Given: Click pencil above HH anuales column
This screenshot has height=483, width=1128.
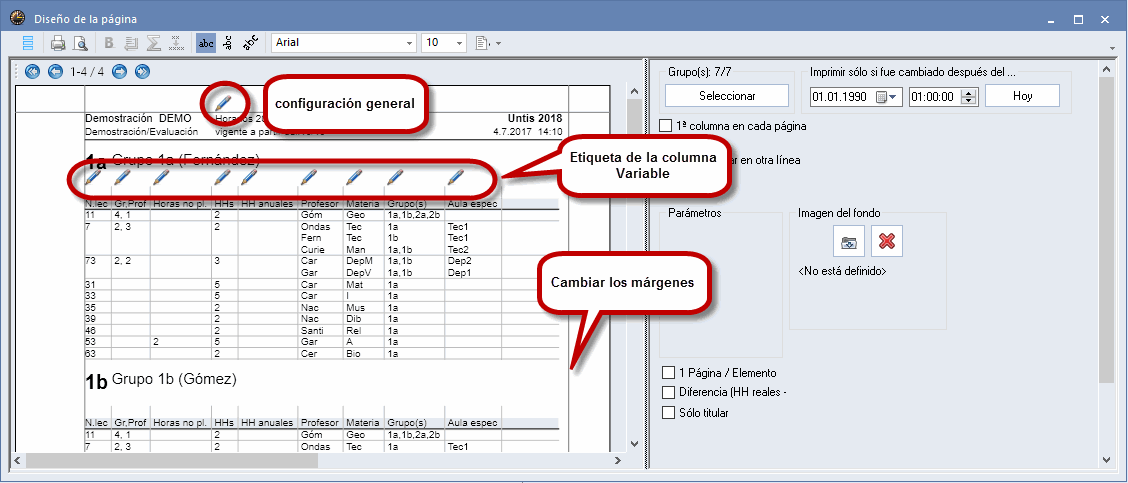Looking at the screenshot, I should click(249, 178).
